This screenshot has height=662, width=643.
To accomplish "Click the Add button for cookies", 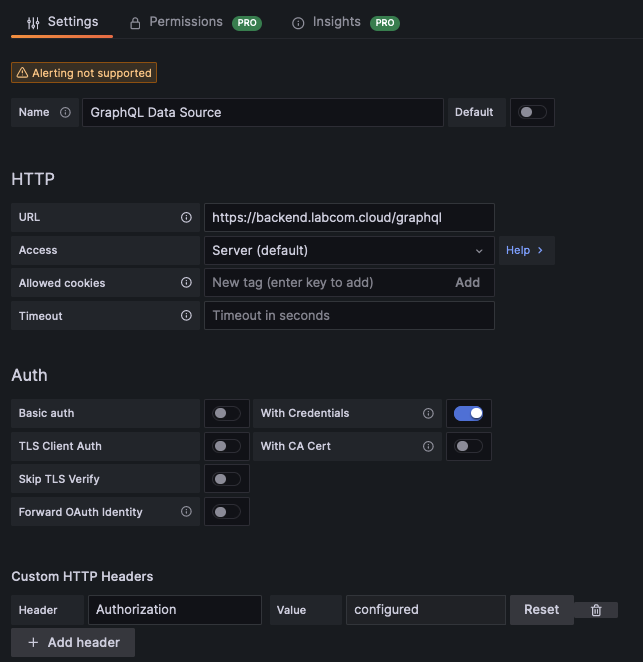I will tap(467, 283).
